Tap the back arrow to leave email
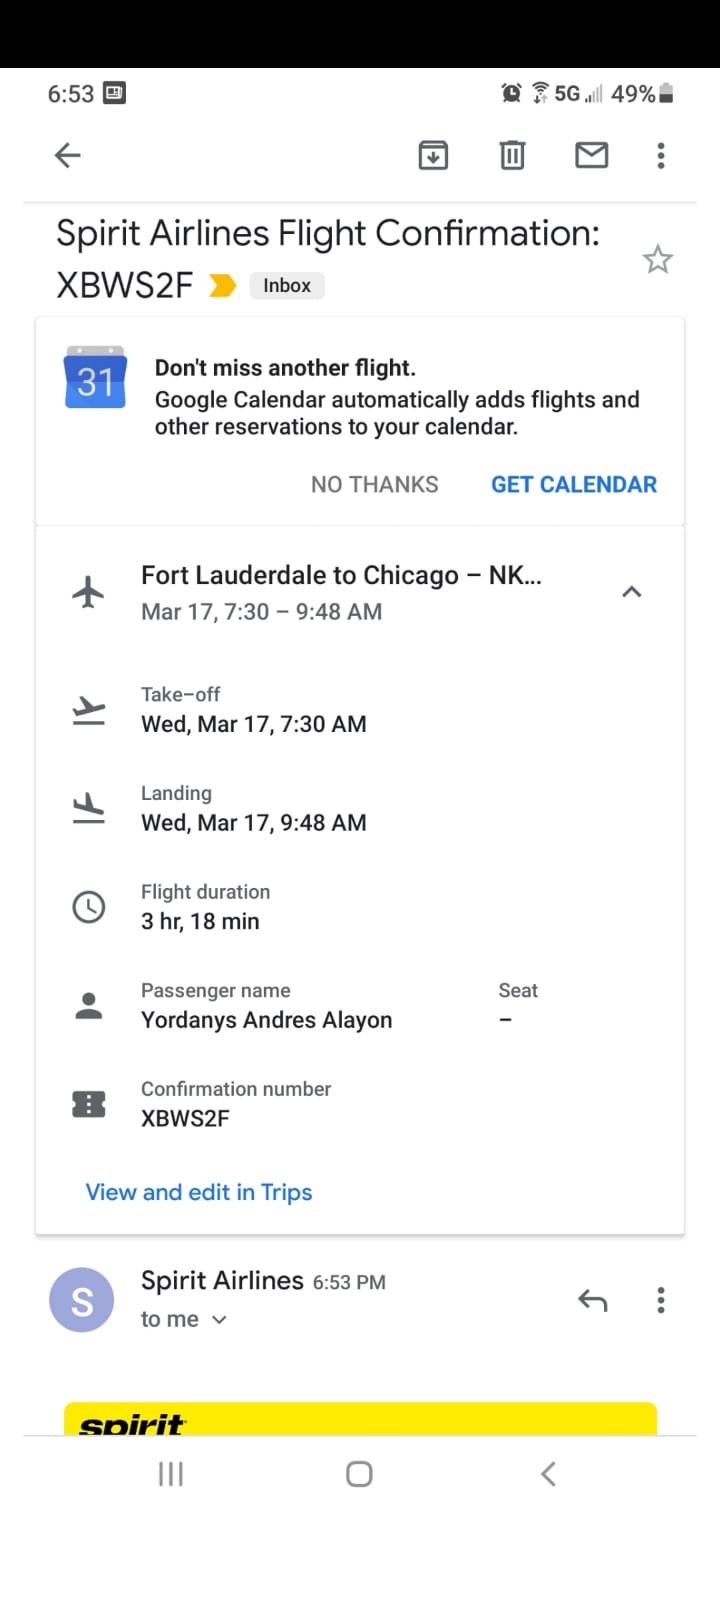720x1600 pixels. click(67, 155)
